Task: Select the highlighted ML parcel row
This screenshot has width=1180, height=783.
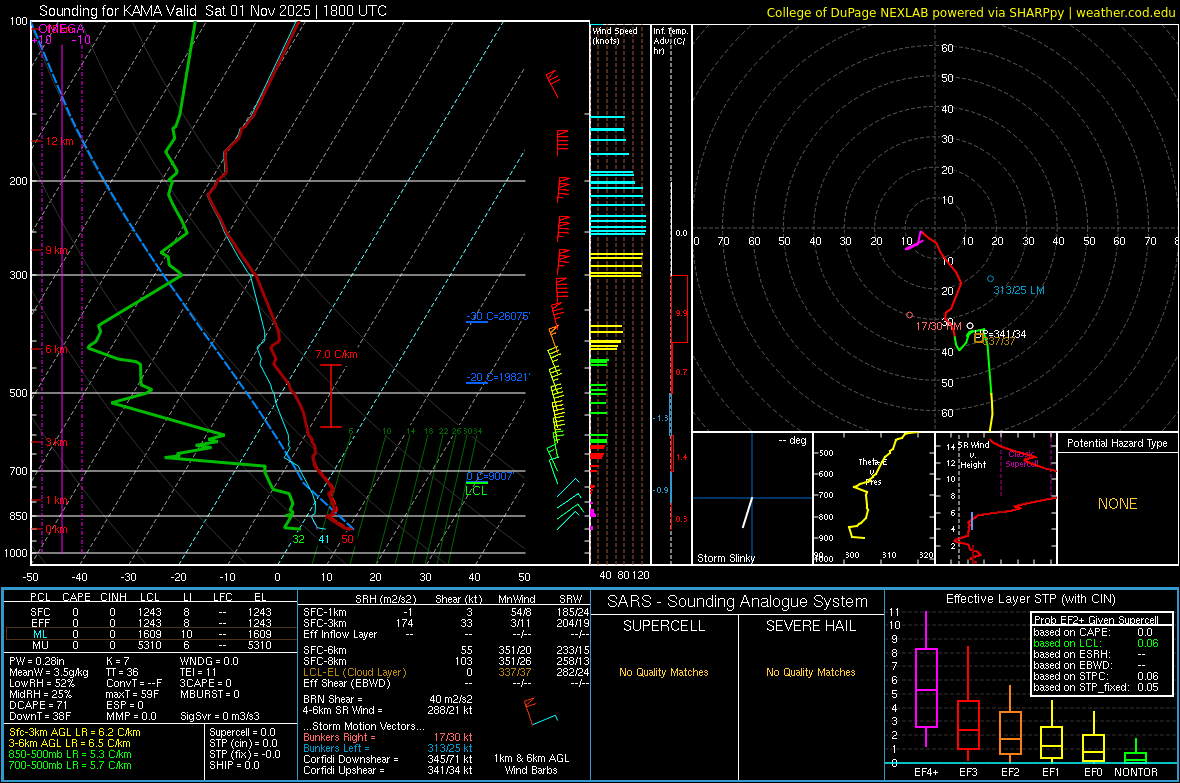Action: (151, 634)
